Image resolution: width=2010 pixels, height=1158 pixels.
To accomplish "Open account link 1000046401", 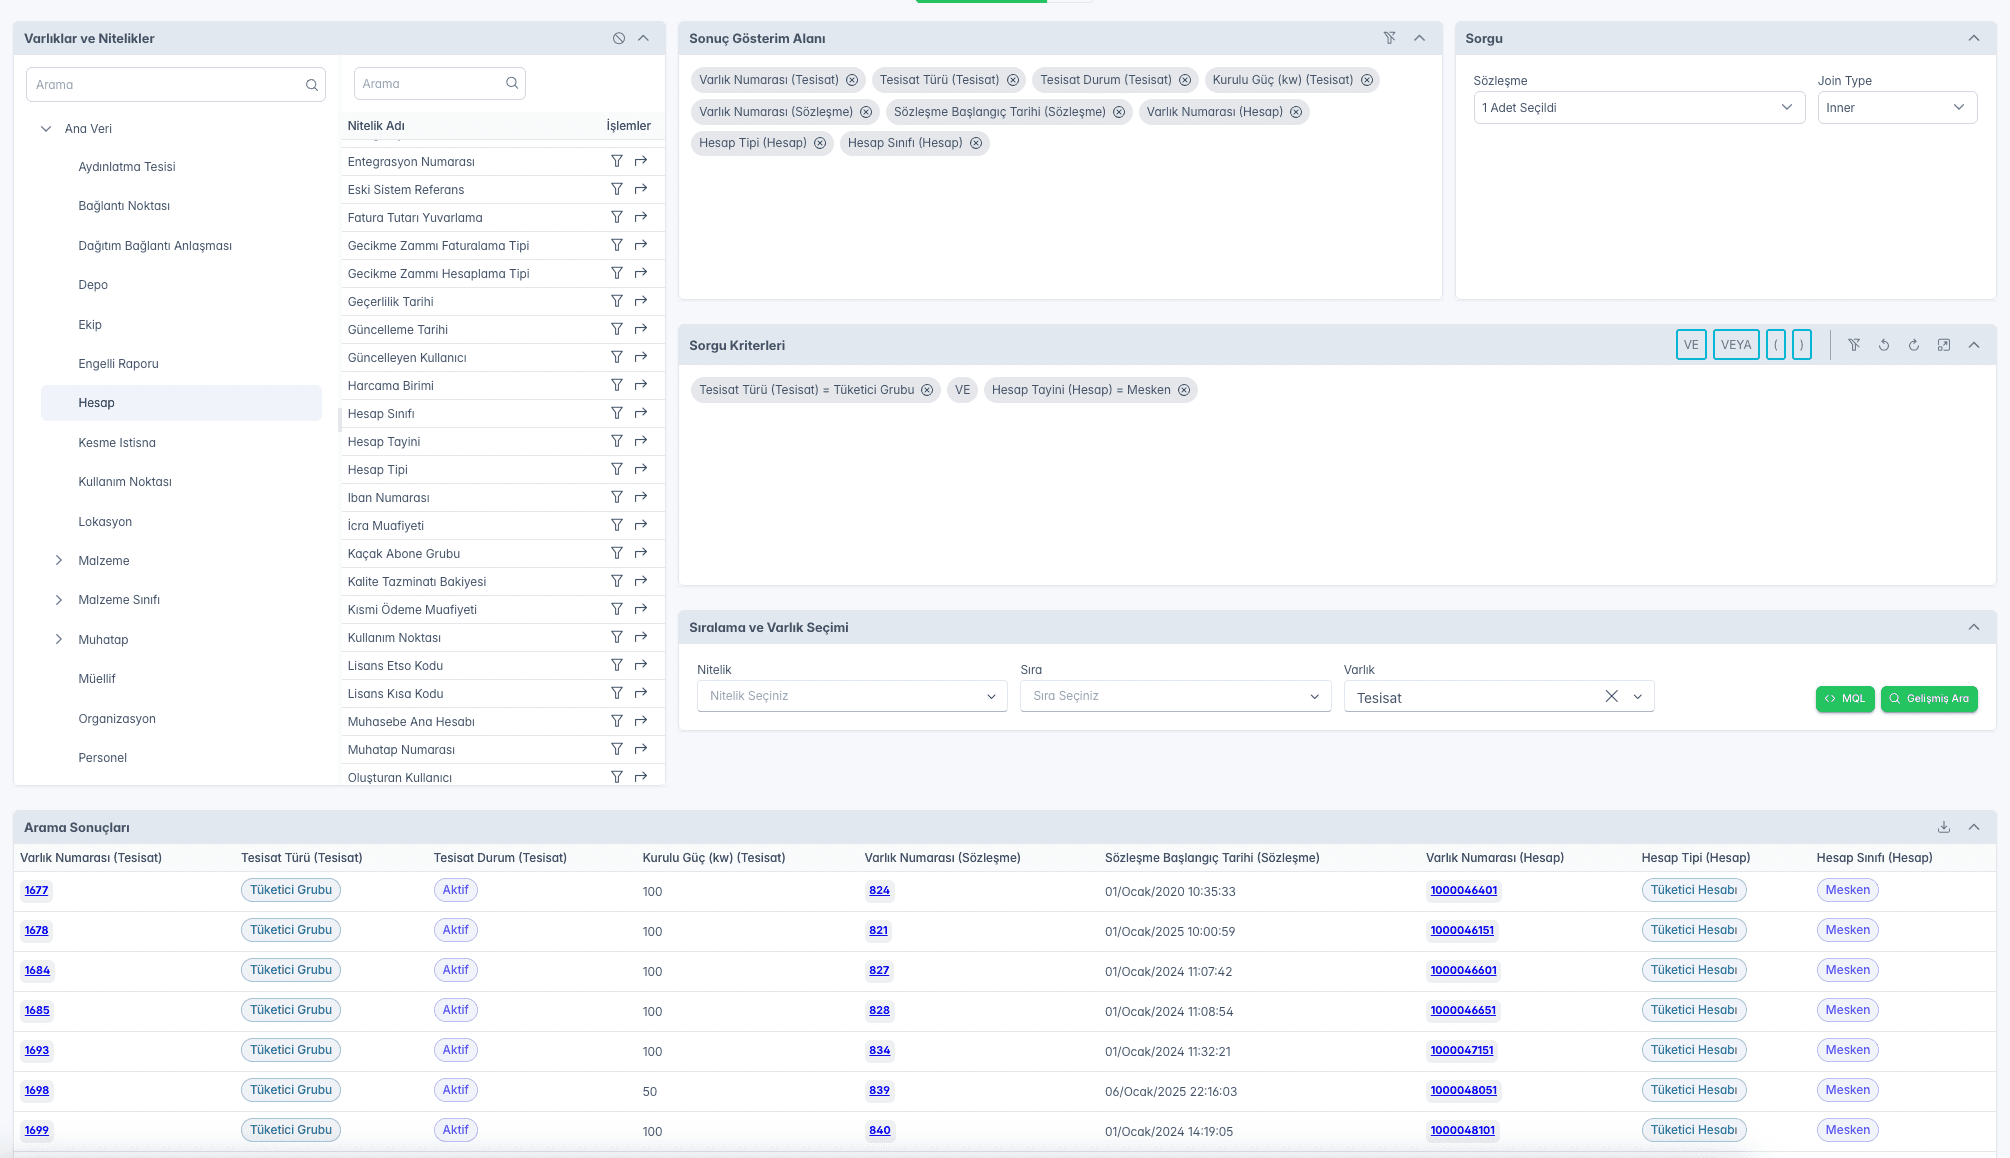I will tap(1463, 890).
